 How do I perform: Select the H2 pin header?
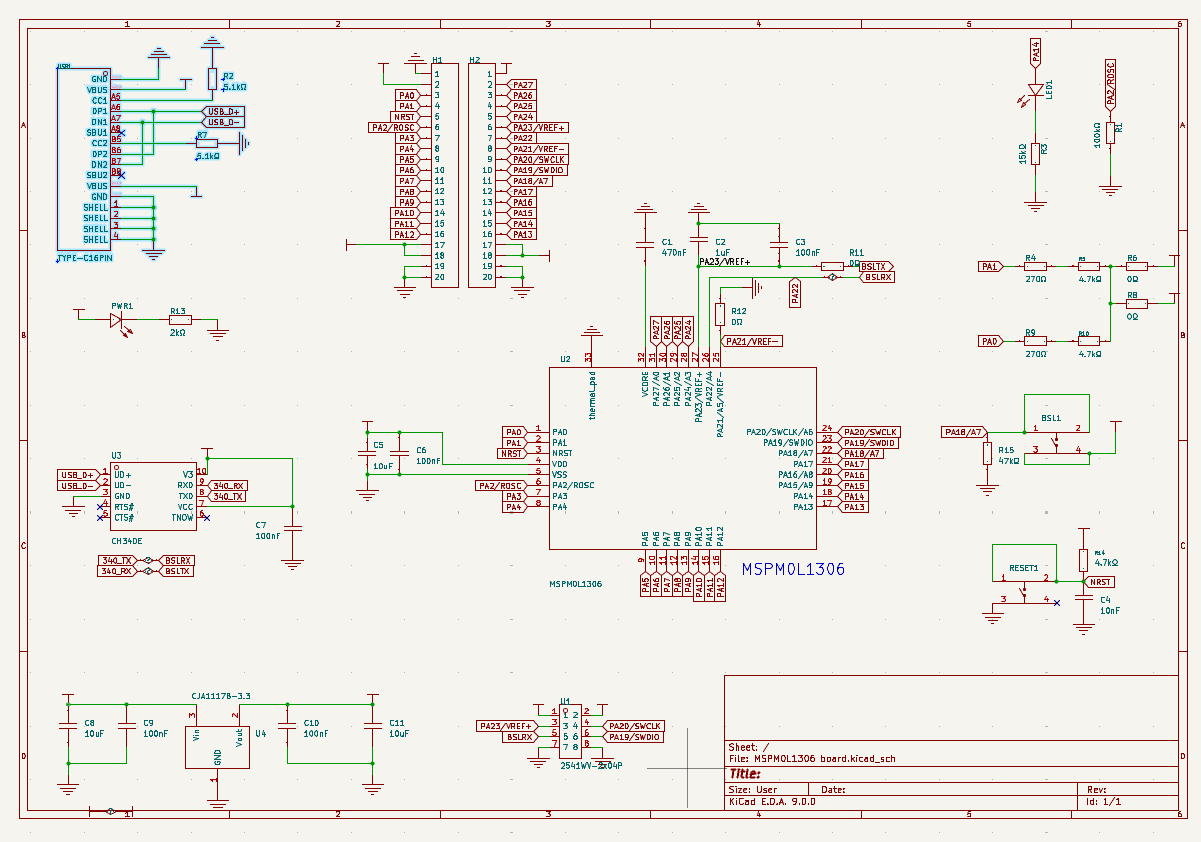tap(482, 175)
